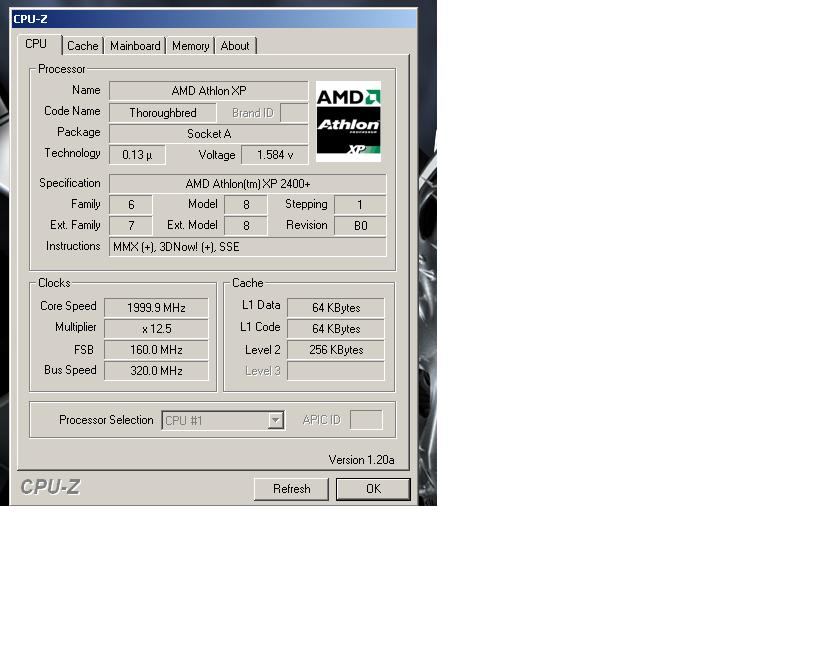The height and width of the screenshot is (655, 832).
Task: Click the Revision value B0
Action: [x=360, y=226]
